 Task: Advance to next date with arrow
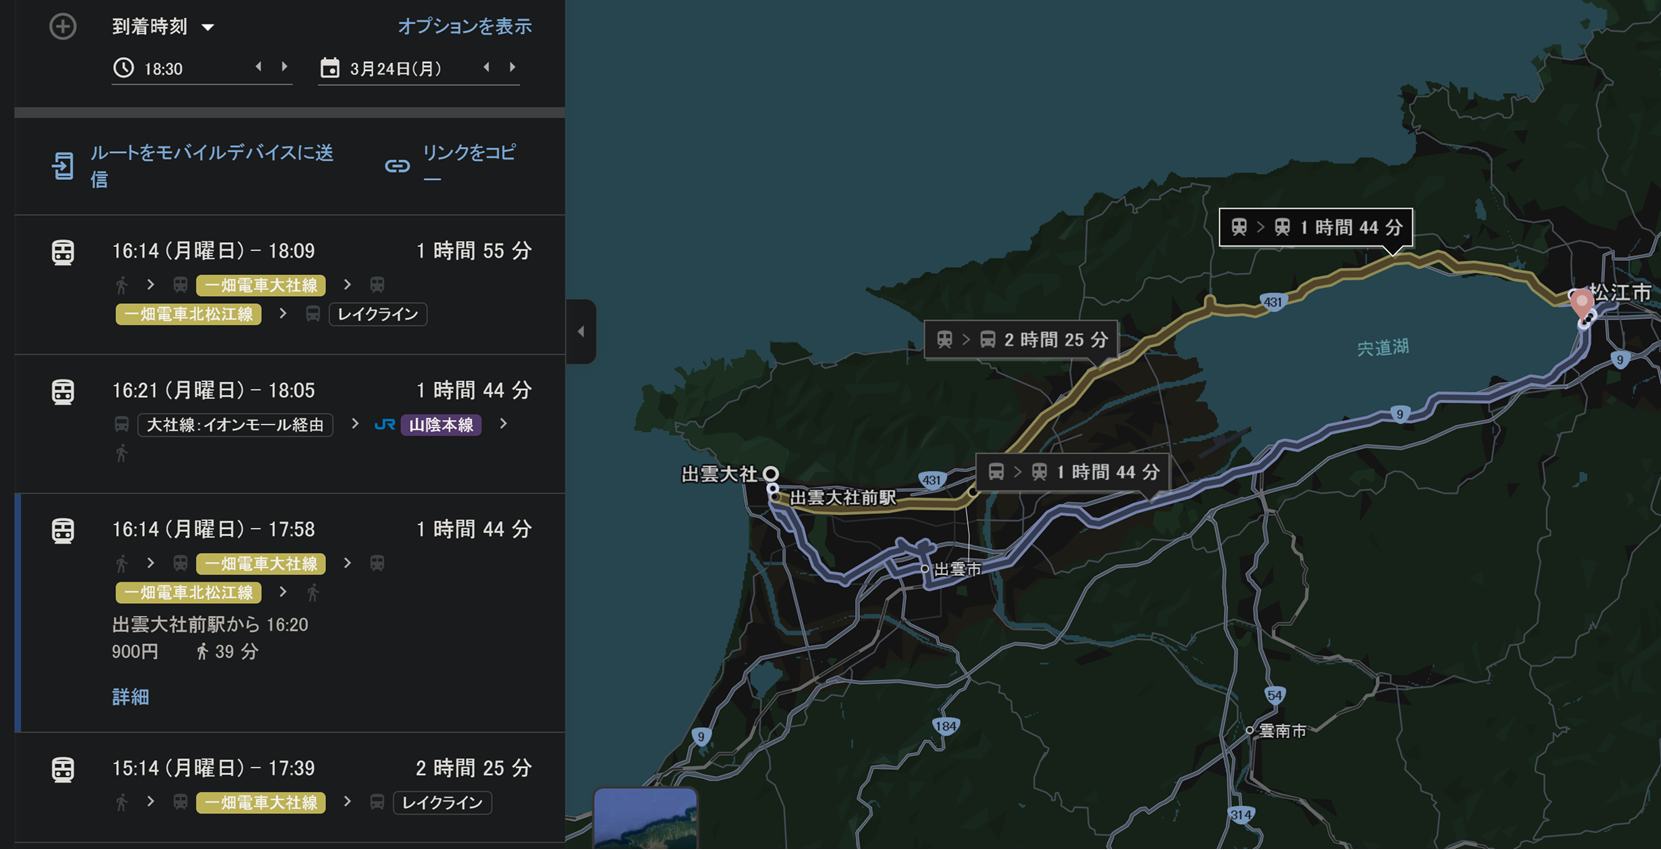(513, 67)
